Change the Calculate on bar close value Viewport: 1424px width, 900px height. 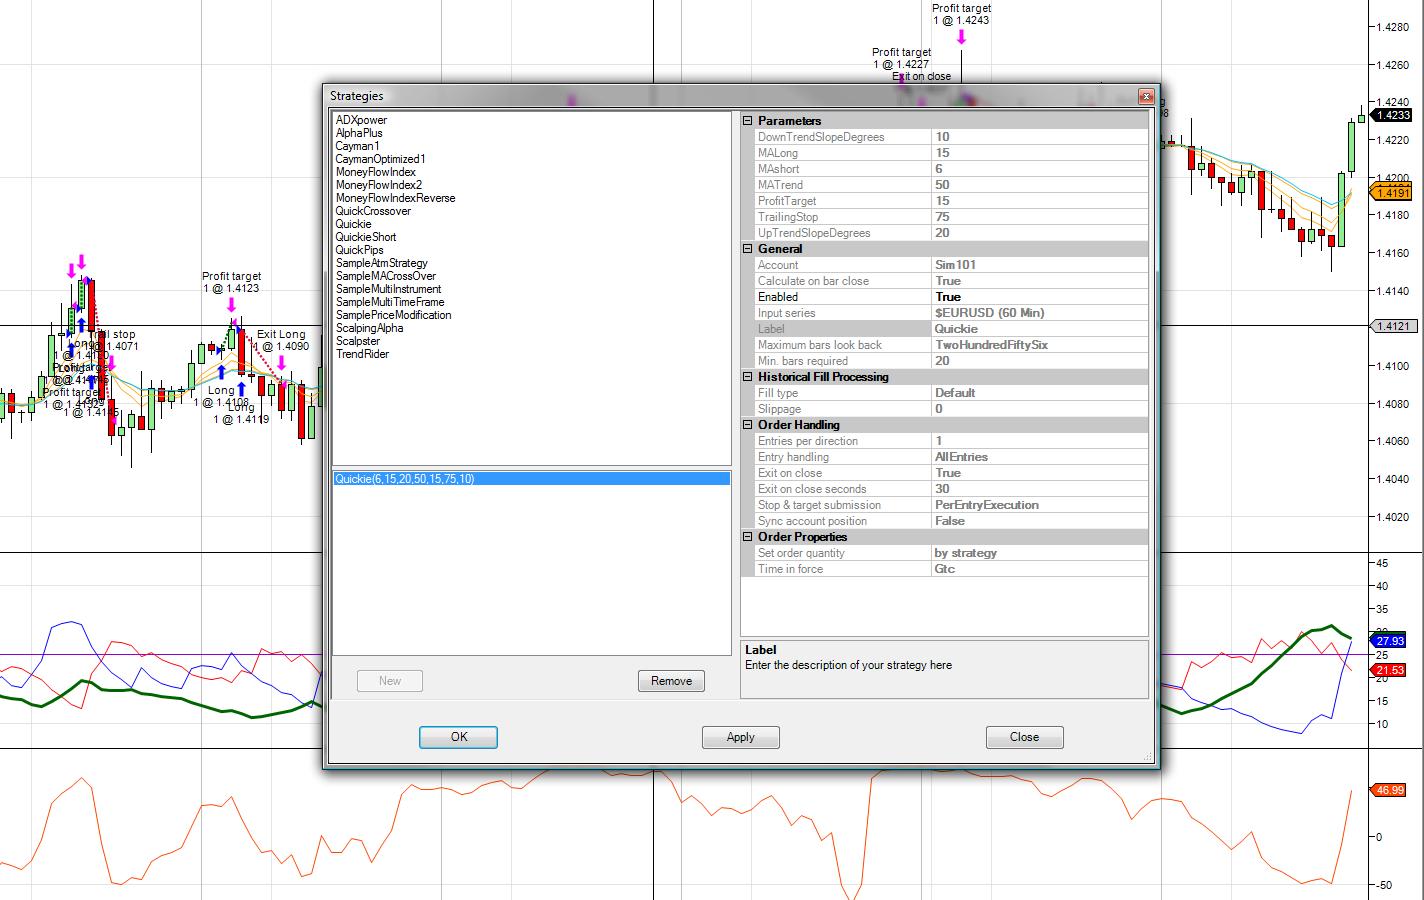(1040, 281)
